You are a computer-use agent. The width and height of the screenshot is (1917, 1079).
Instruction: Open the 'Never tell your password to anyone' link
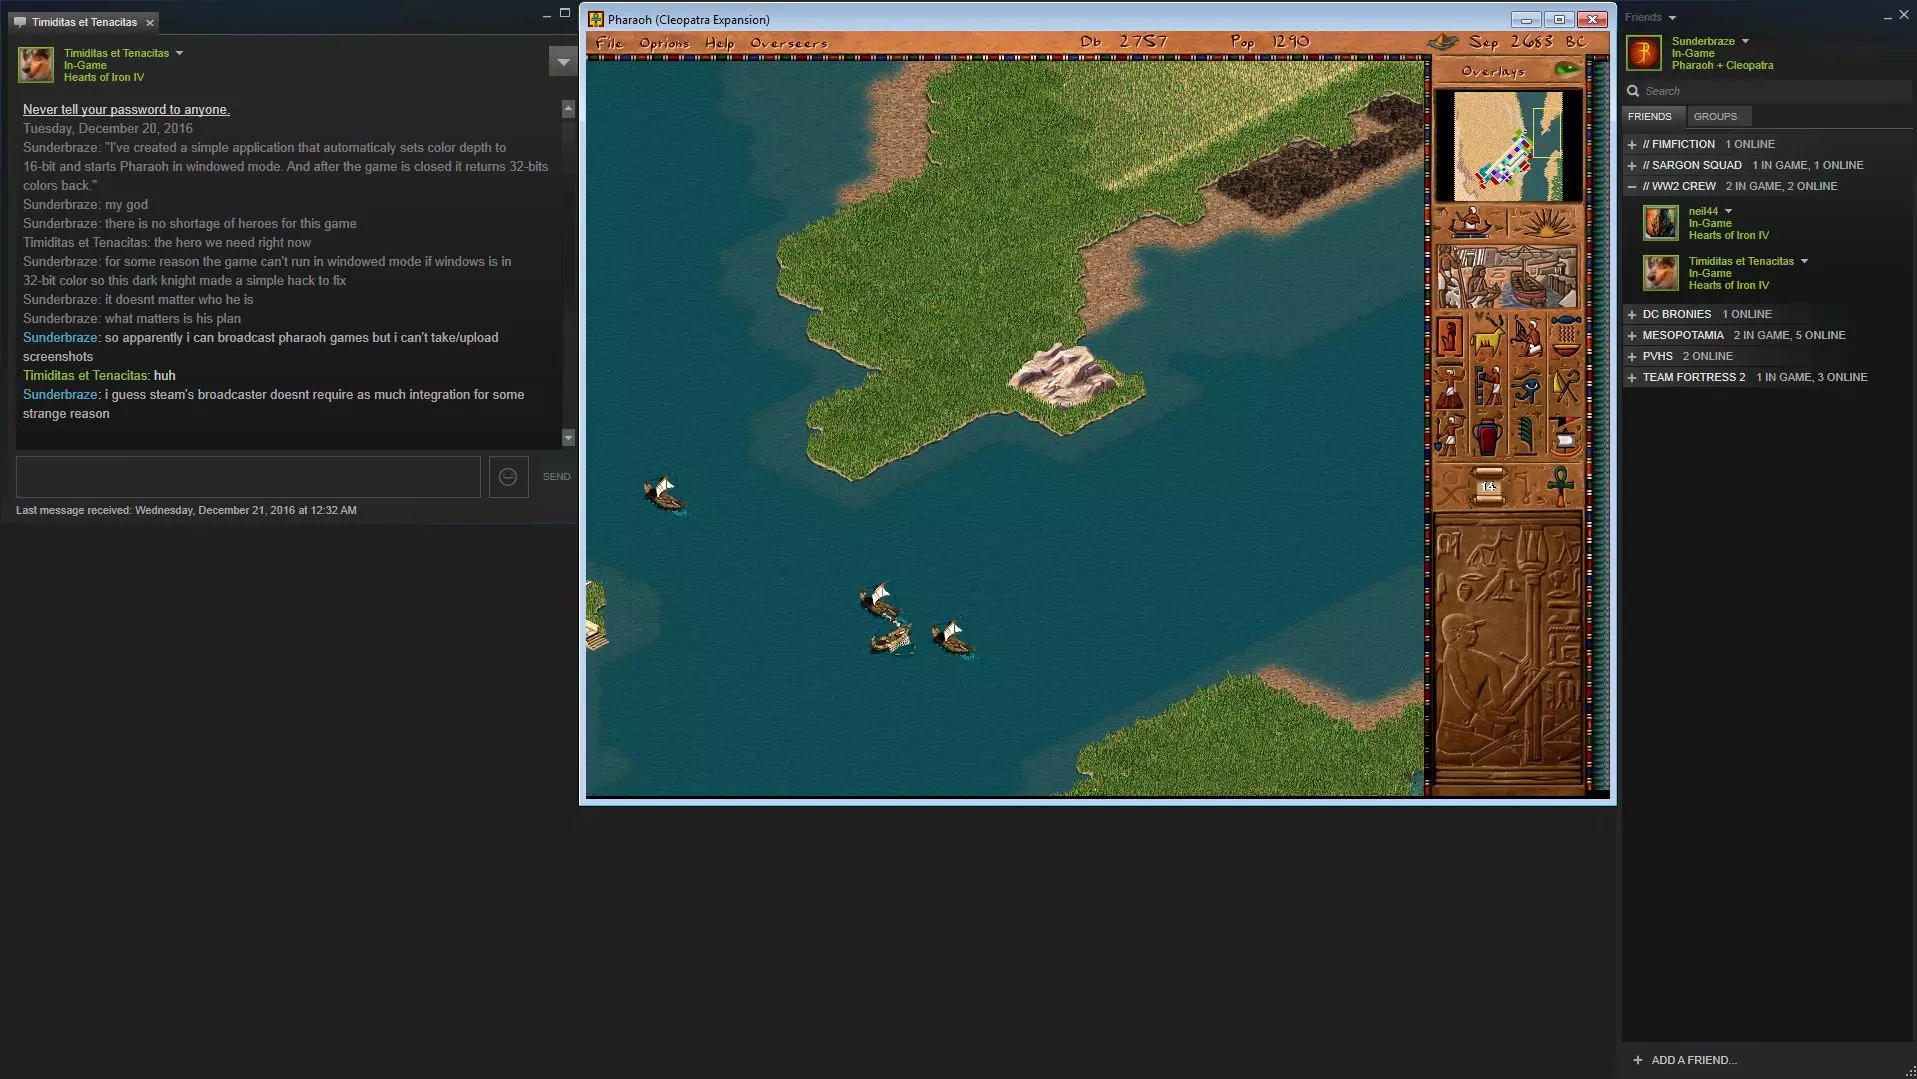(x=126, y=110)
